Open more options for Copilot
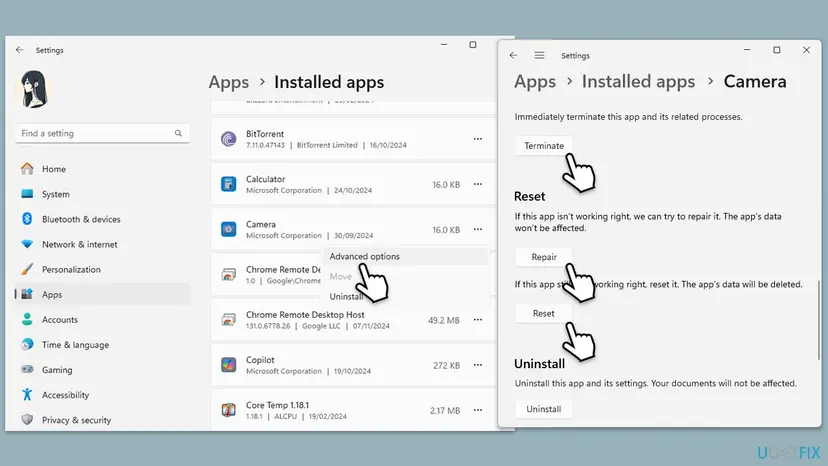This screenshot has height=466, width=828. [478, 365]
